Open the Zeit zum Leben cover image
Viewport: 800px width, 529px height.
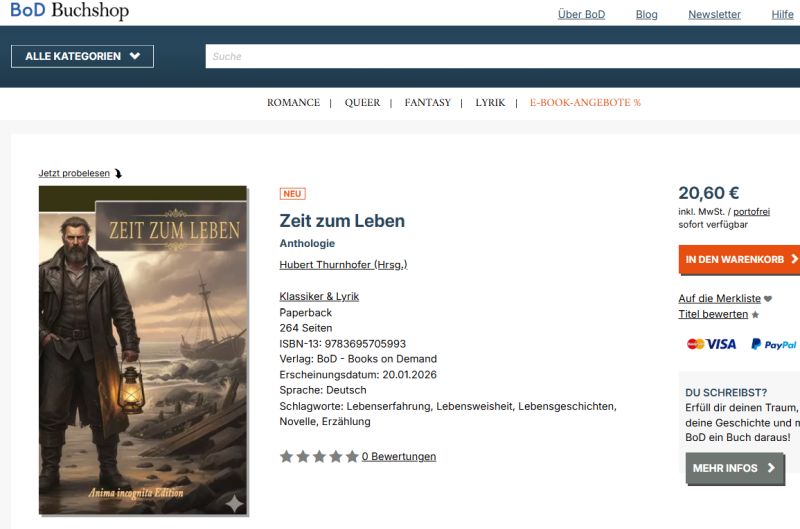(x=143, y=350)
